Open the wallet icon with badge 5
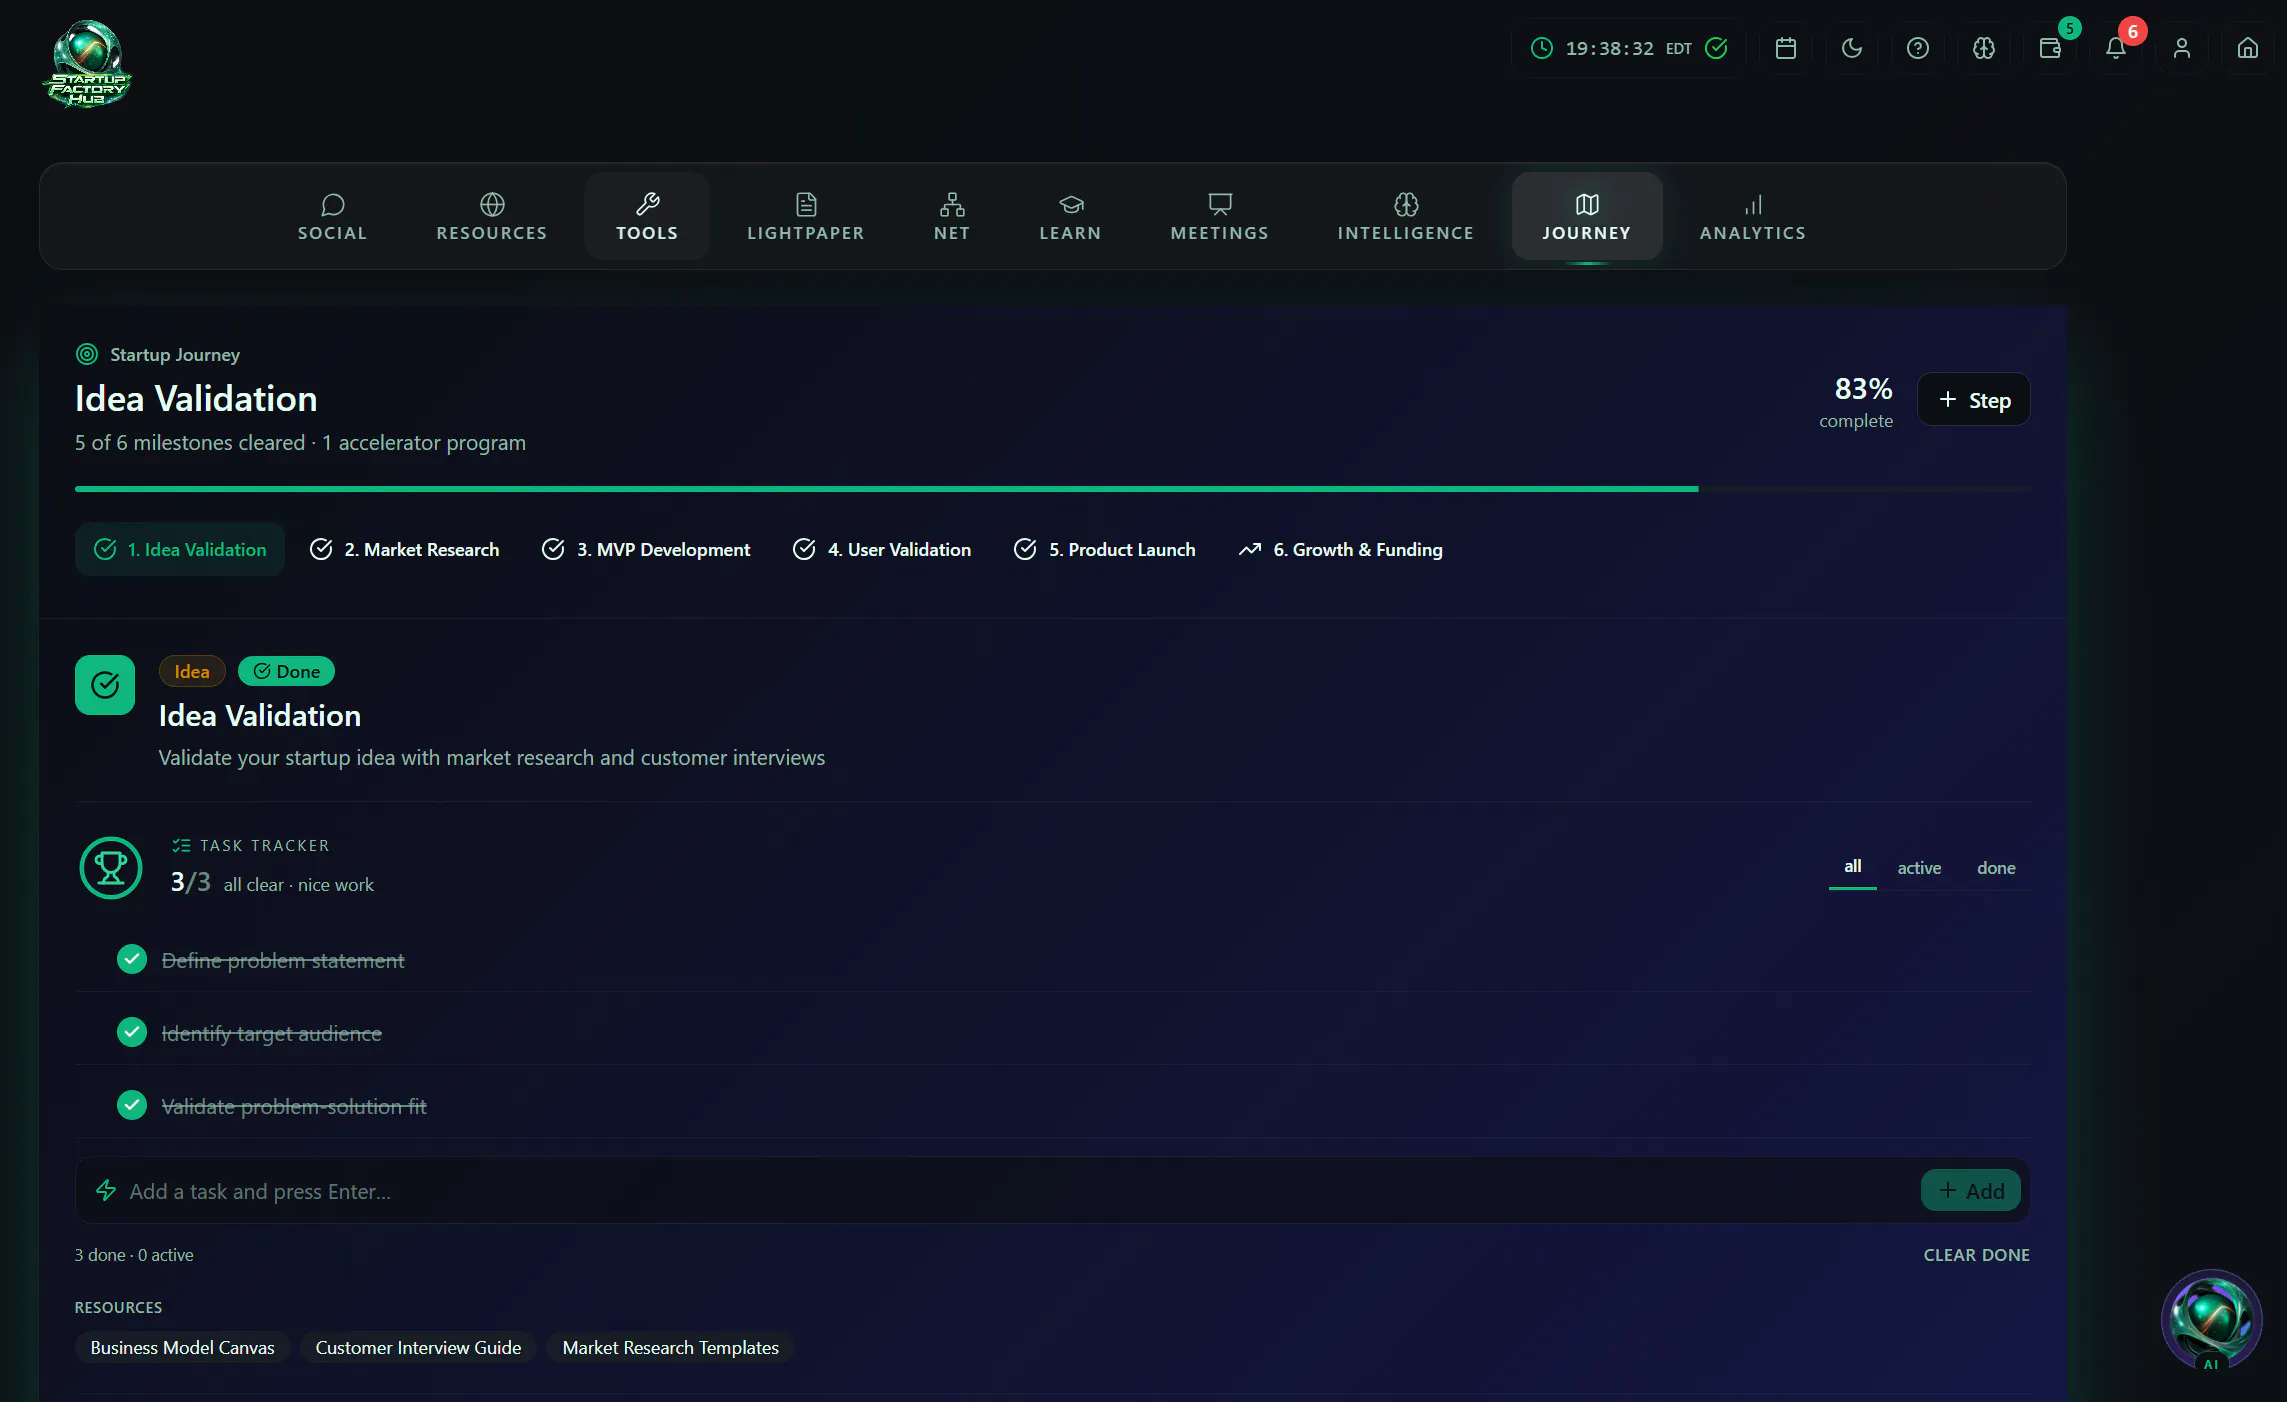Viewport: 2287px width, 1402px height. pos(2050,48)
